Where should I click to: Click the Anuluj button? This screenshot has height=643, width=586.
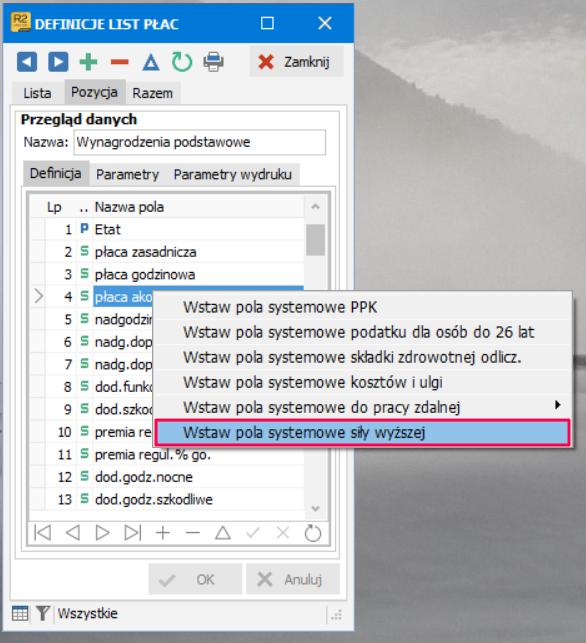point(293,579)
